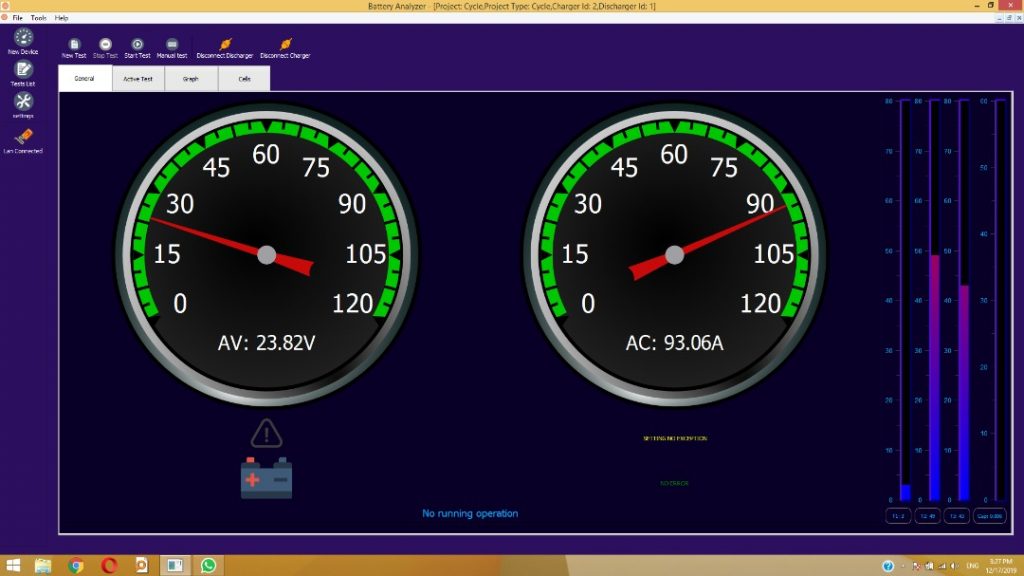Switch to the Cells tab
Image resolution: width=1024 pixels, height=576 pixels.
[244, 79]
